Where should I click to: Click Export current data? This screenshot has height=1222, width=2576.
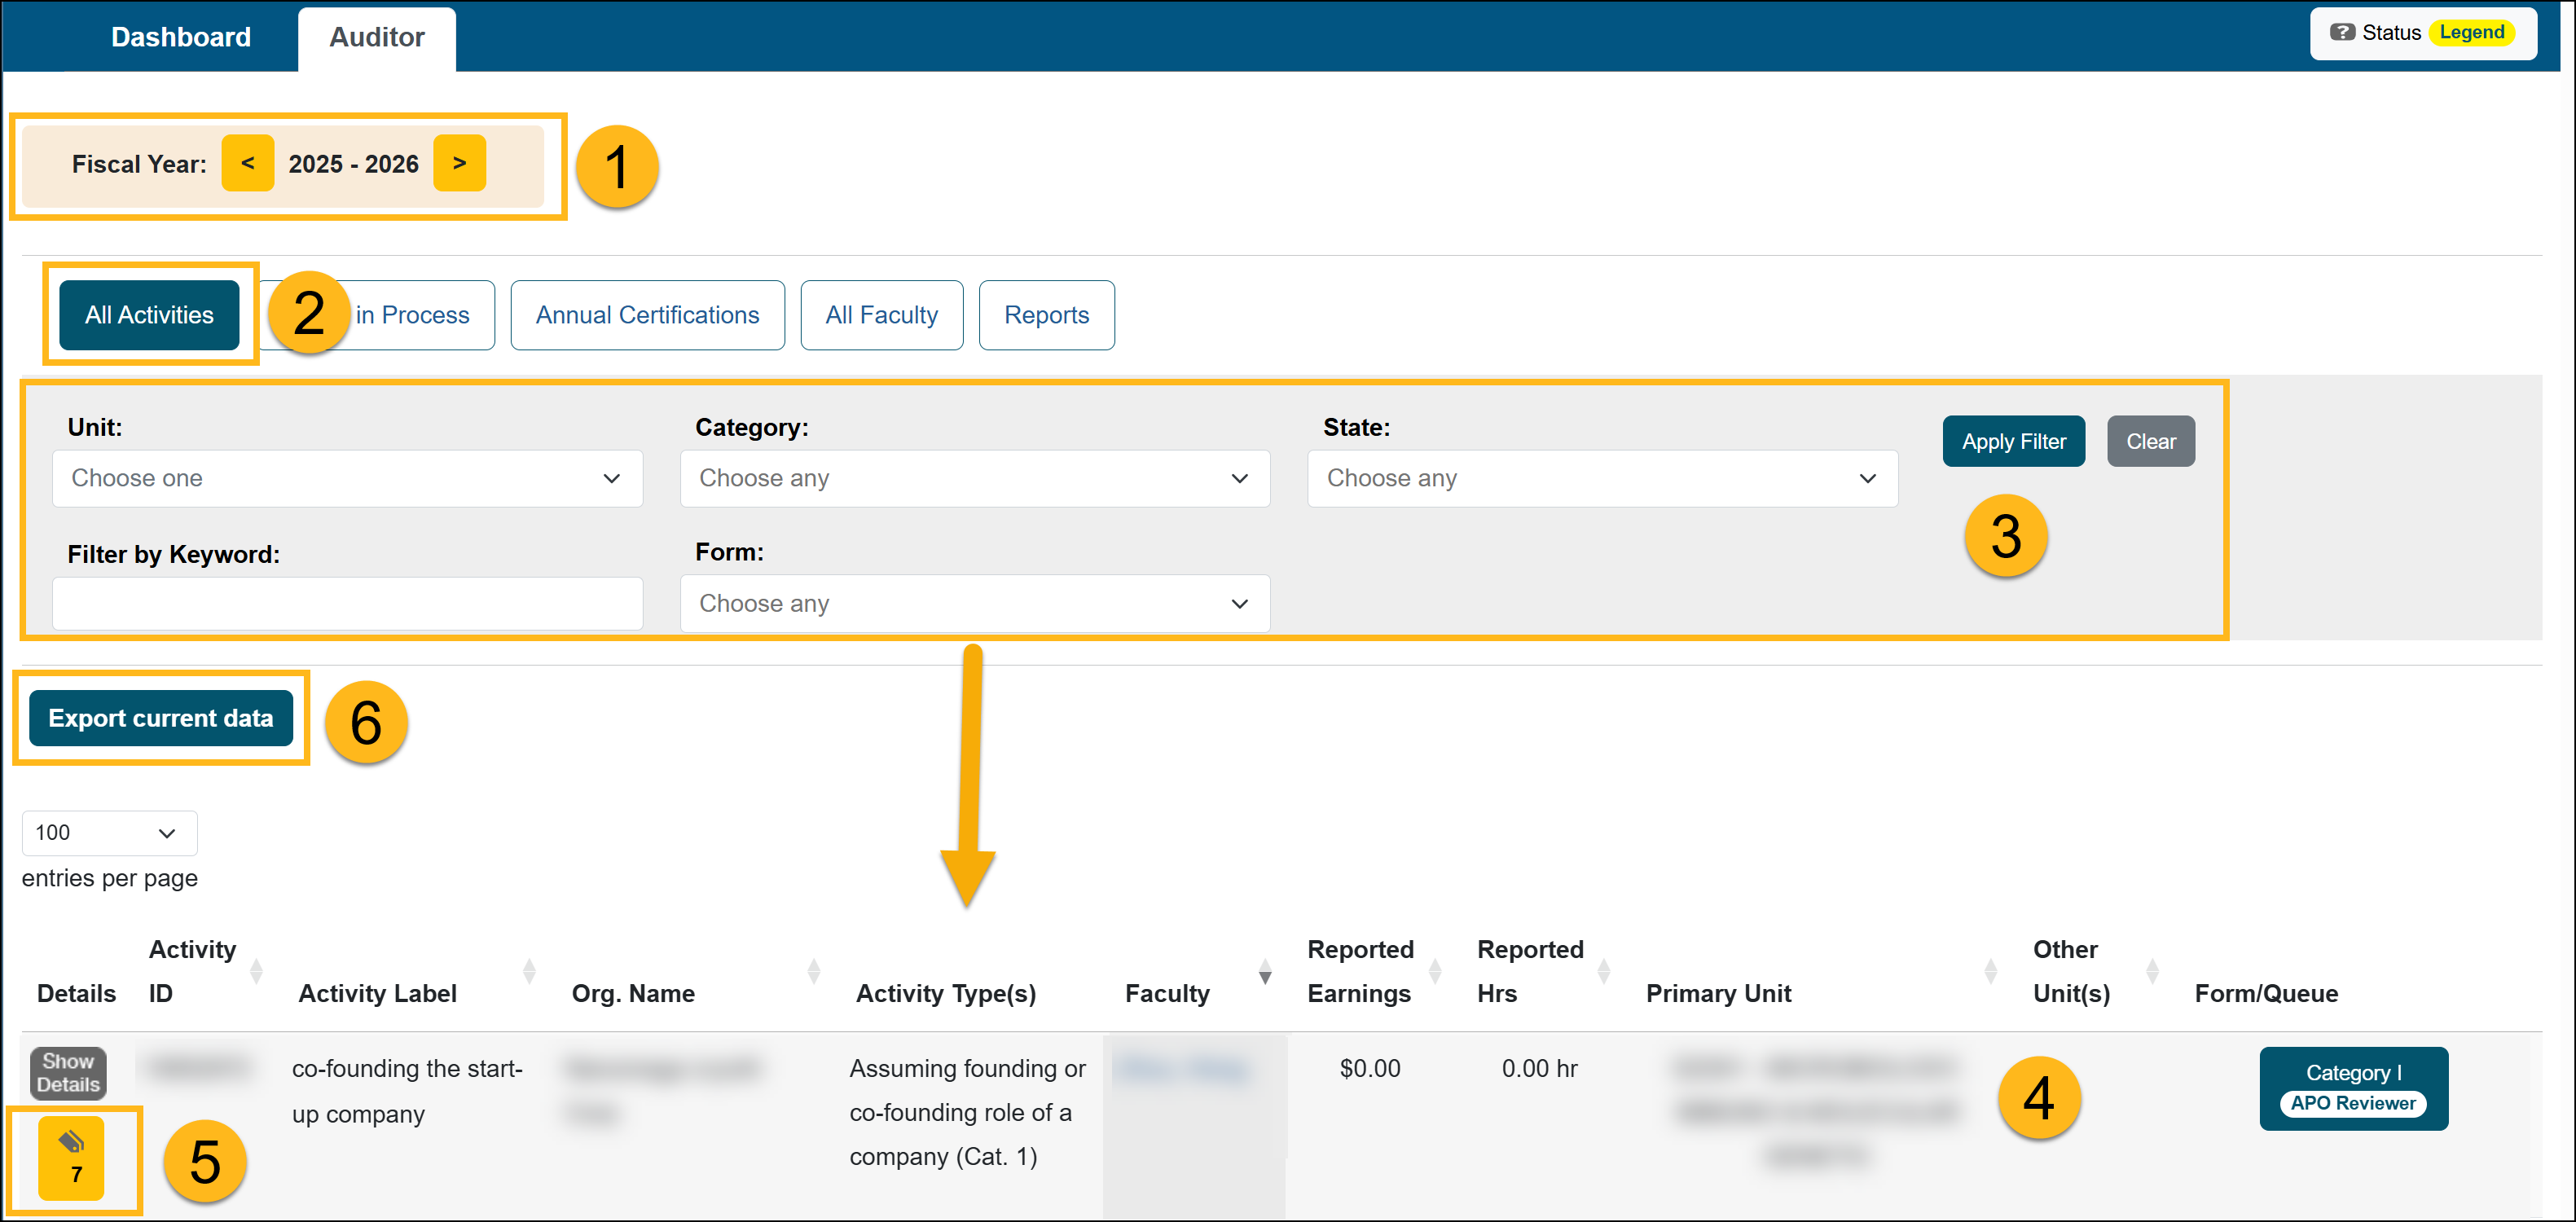point(161,717)
